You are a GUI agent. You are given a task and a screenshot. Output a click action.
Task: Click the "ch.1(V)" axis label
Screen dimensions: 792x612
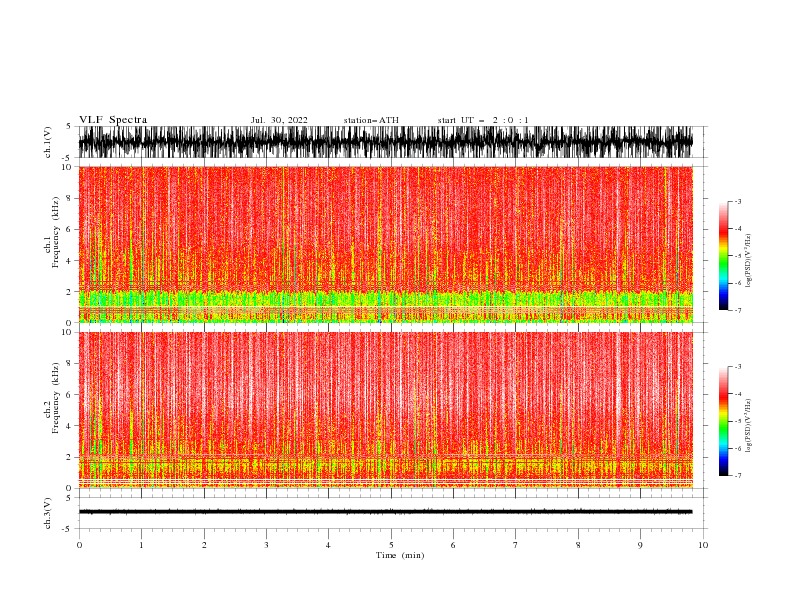click(x=48, y=142)
